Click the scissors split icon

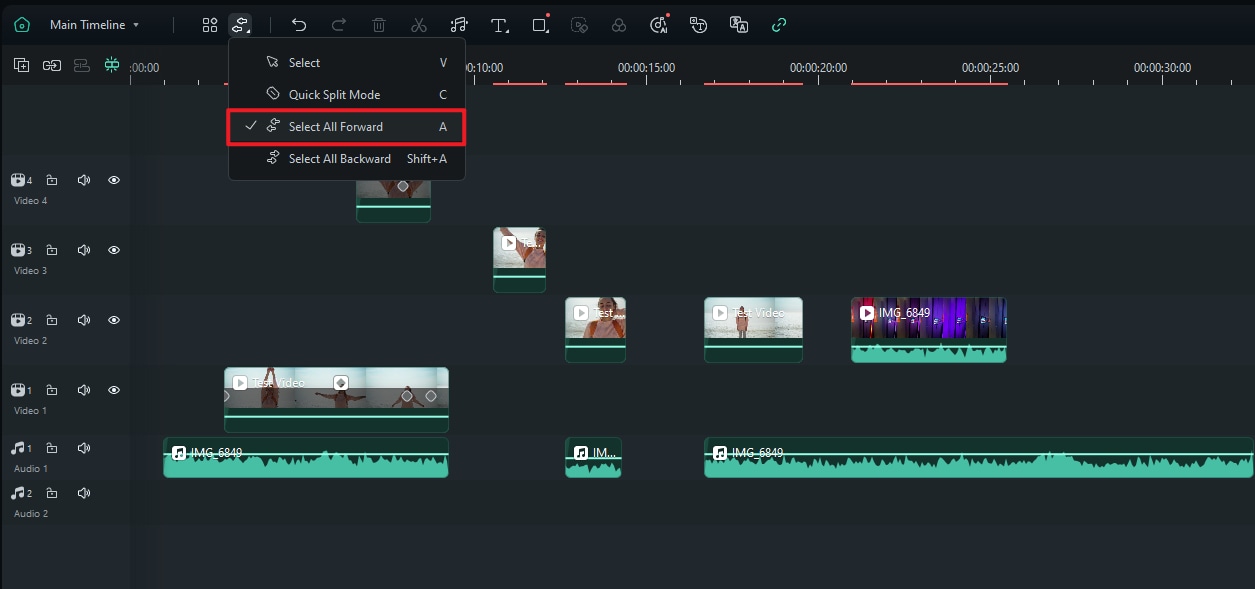419,25
